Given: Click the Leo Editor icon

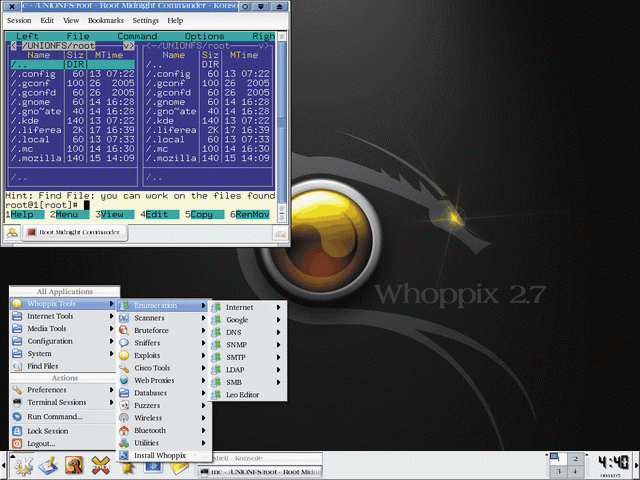Looking at the screenshot, I should pyautogui.click(x=216, y=395).
